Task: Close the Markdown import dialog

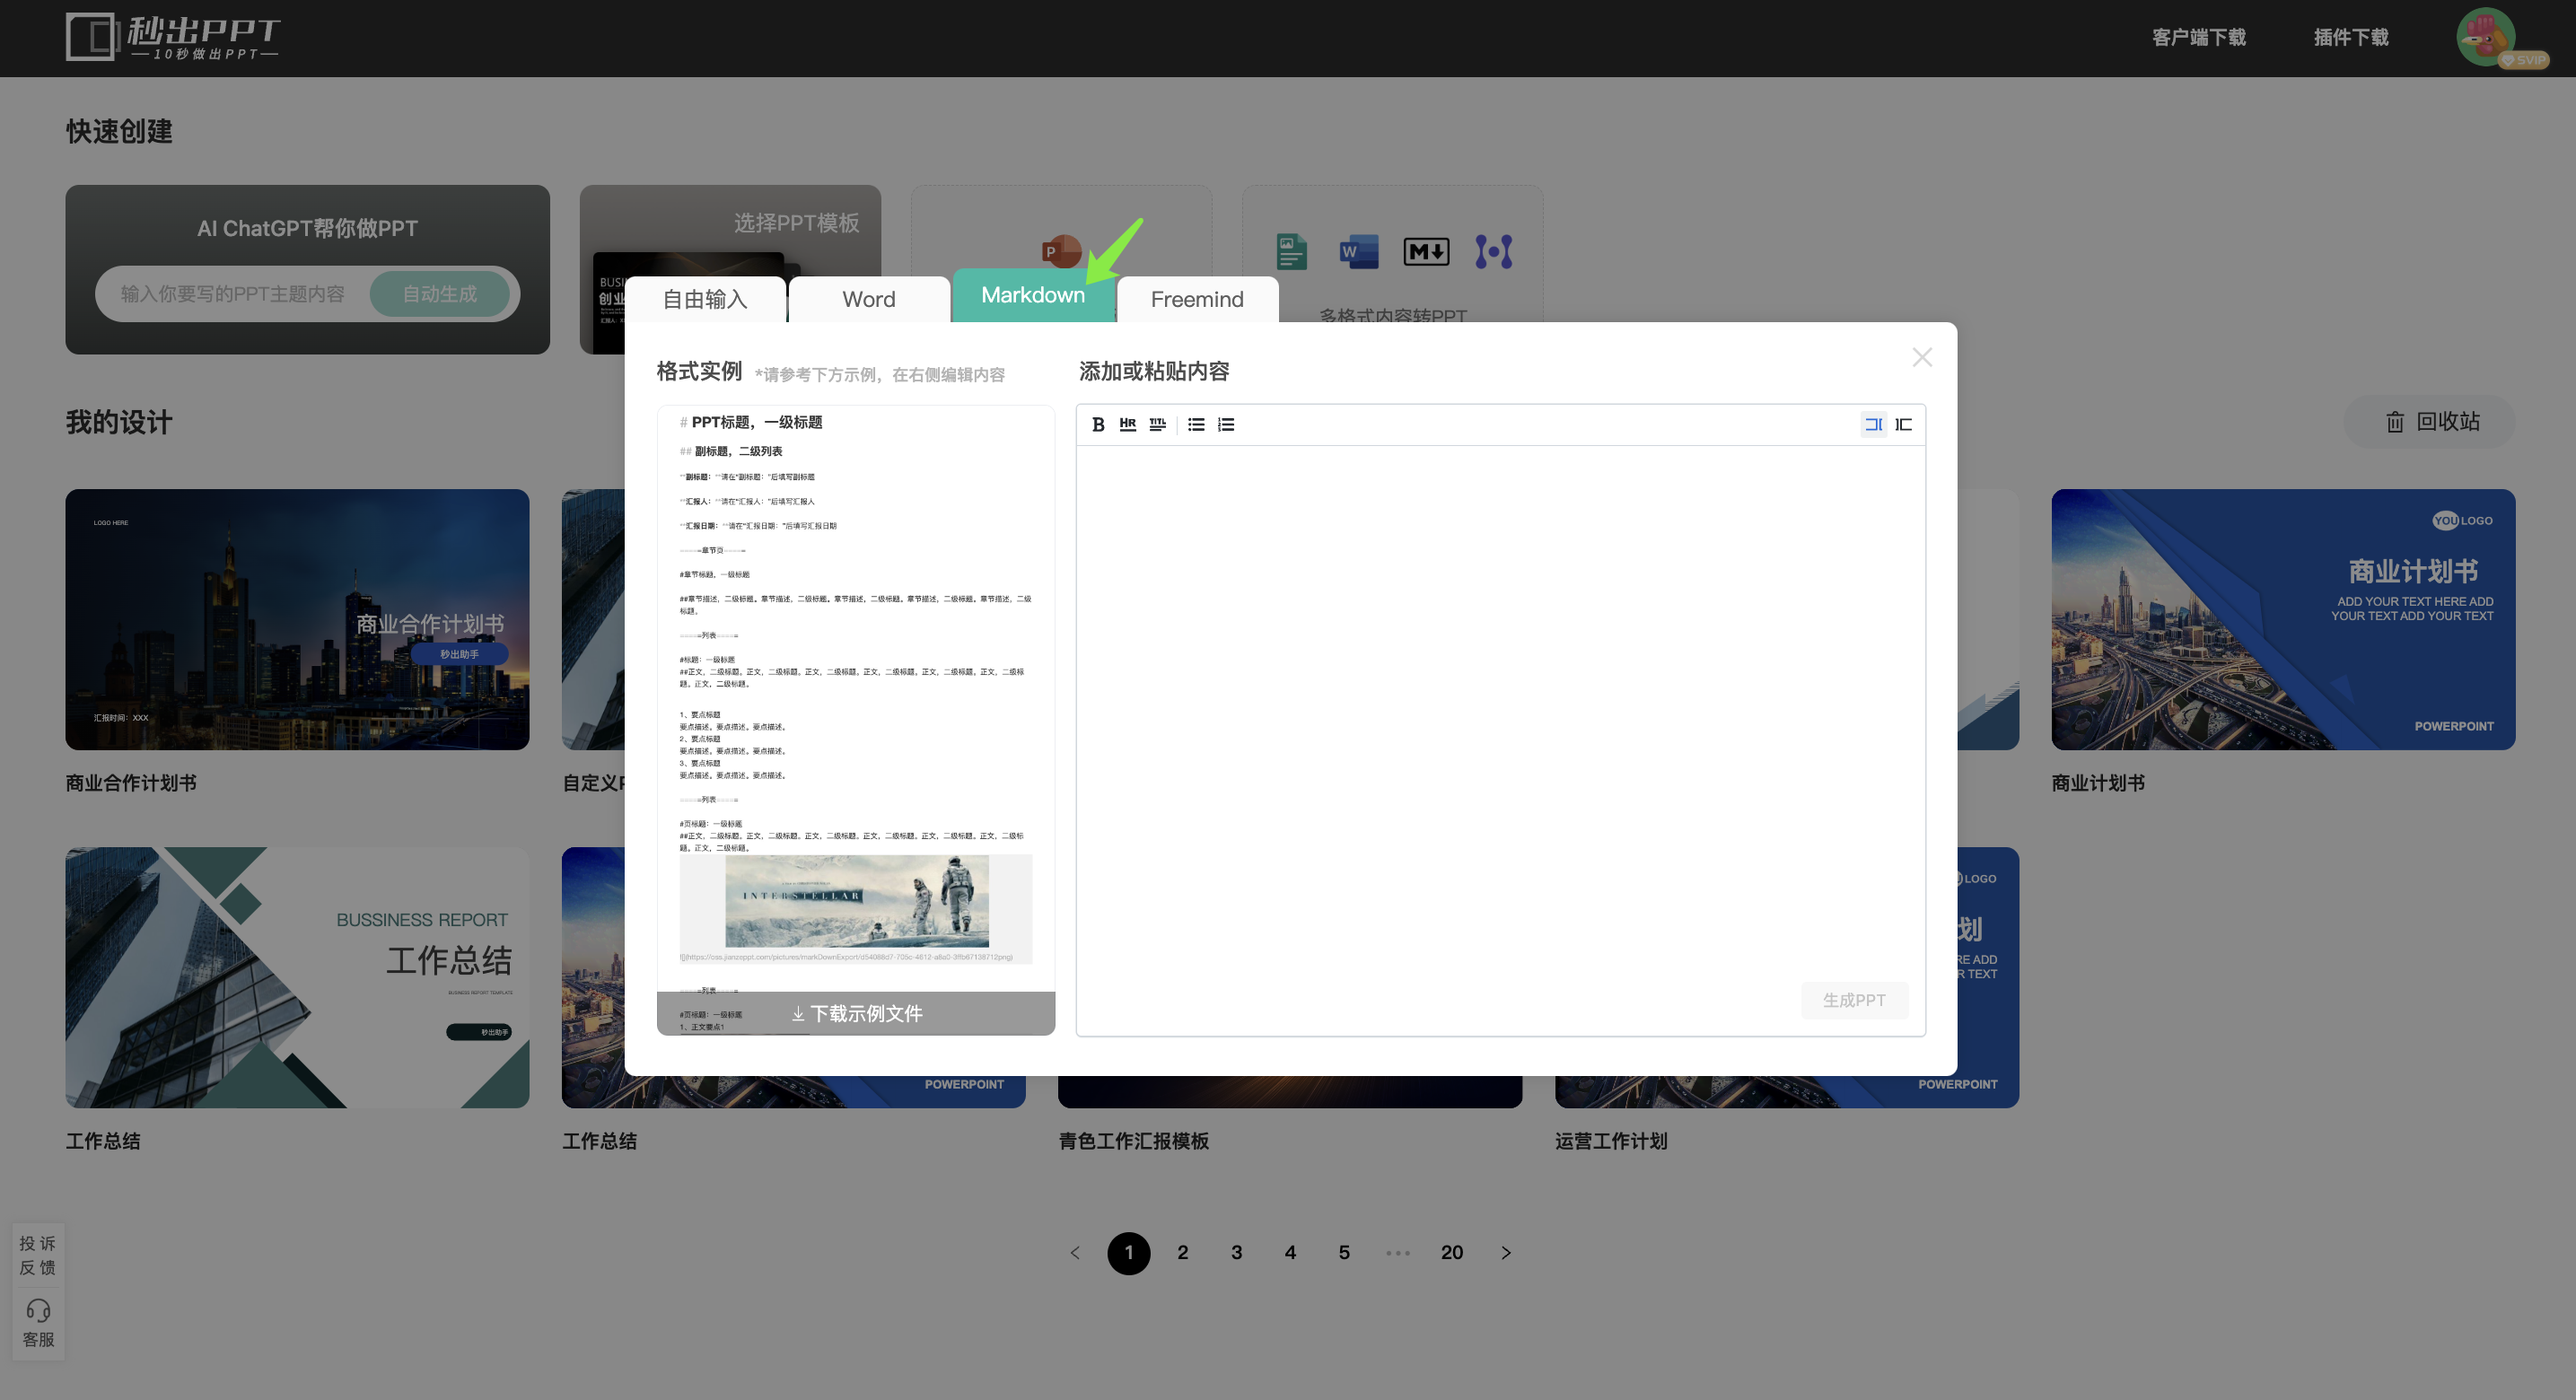Action: [x=1922, y=357]
